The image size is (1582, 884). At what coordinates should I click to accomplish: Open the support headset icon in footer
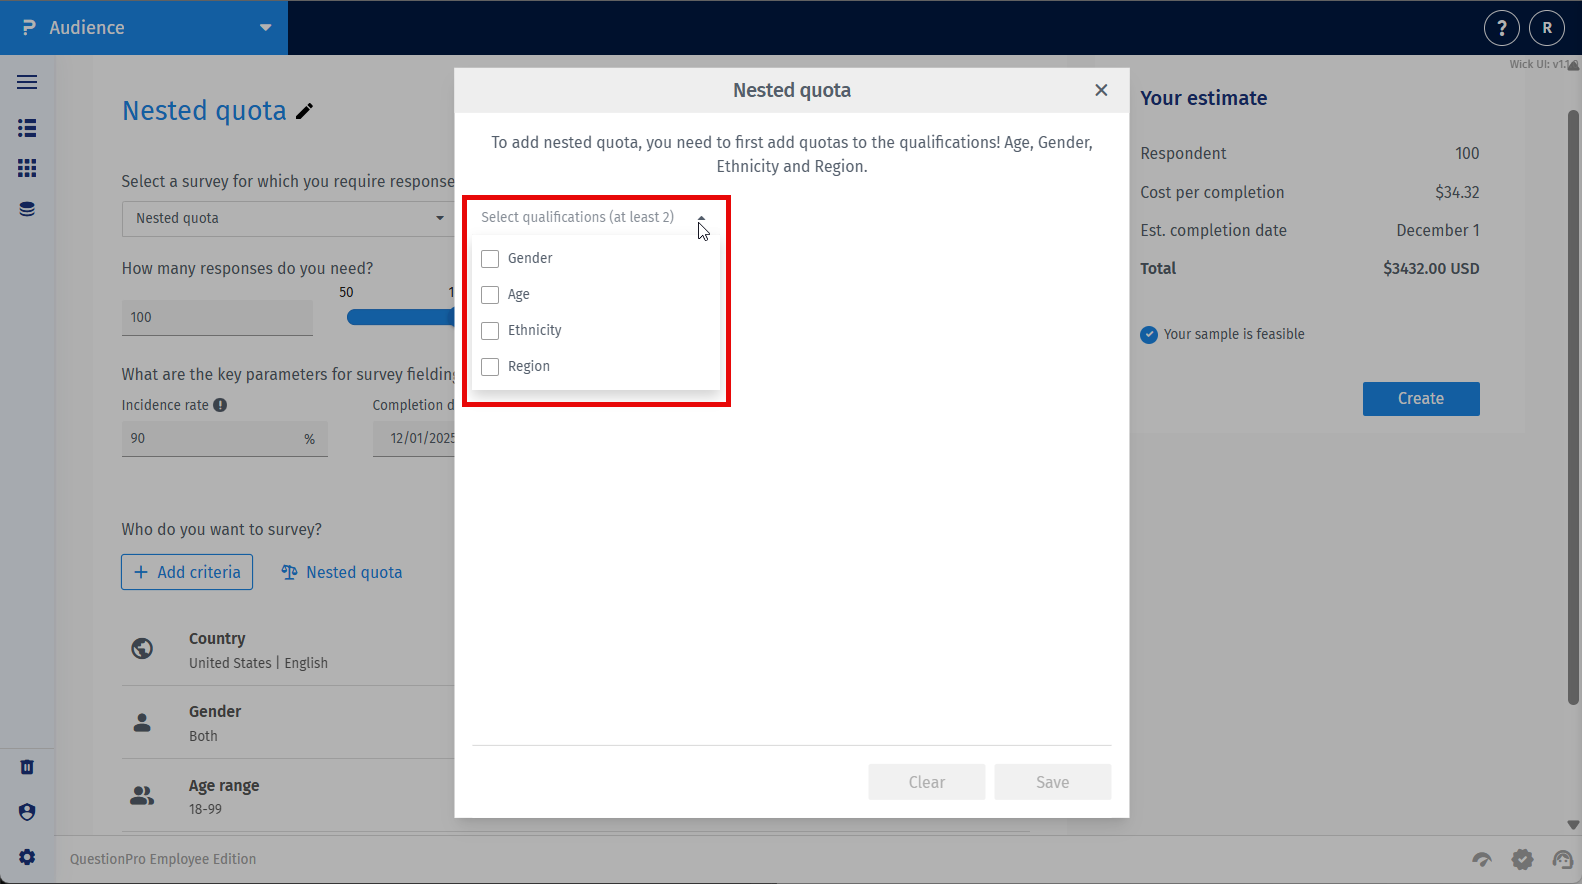click(1562, 859)
